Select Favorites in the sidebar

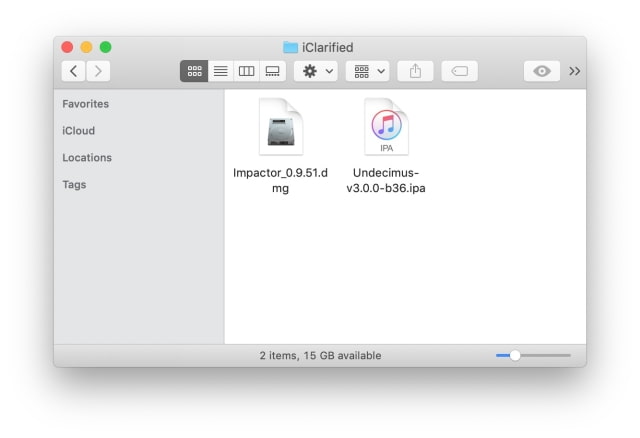(x=86, y=104)
